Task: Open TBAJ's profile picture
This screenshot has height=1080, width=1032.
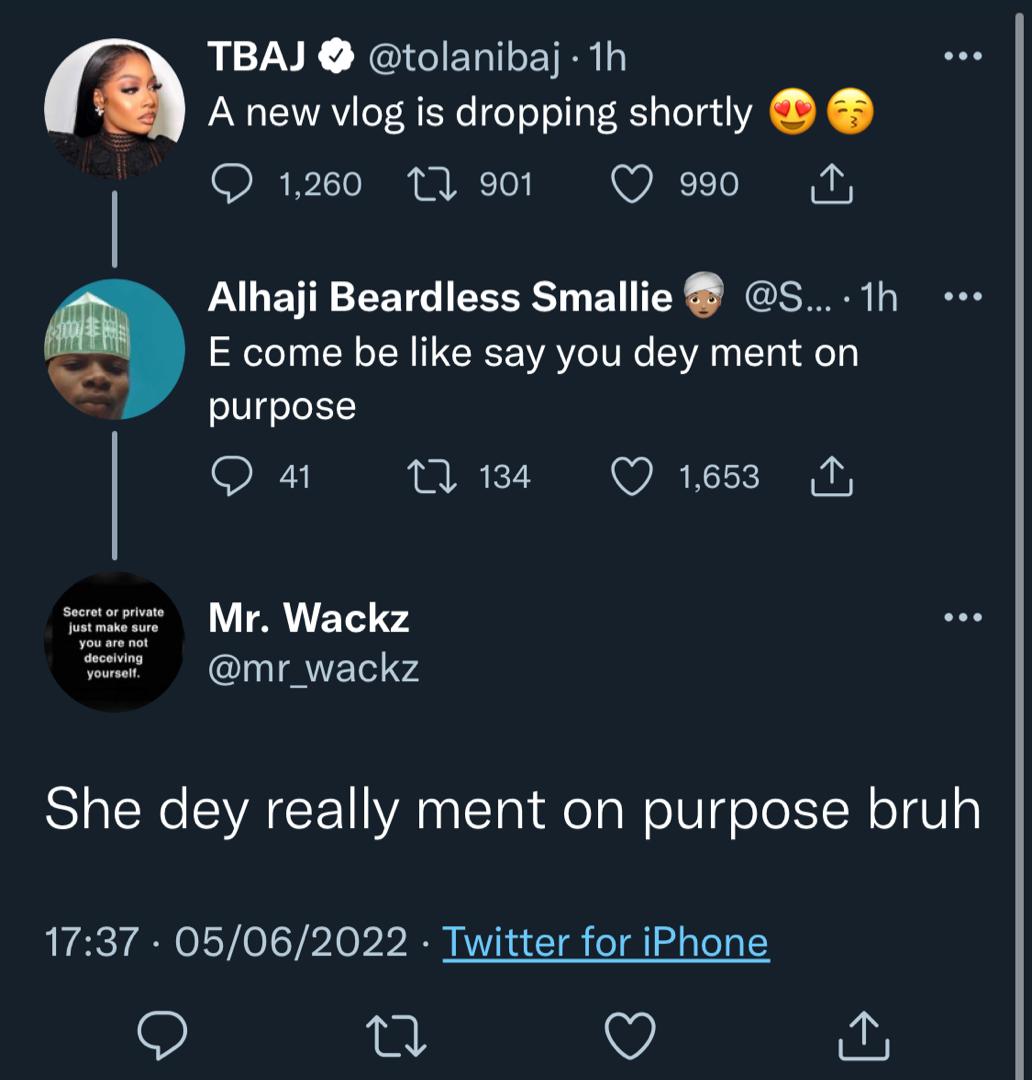Action: click(x=115, y=108)
